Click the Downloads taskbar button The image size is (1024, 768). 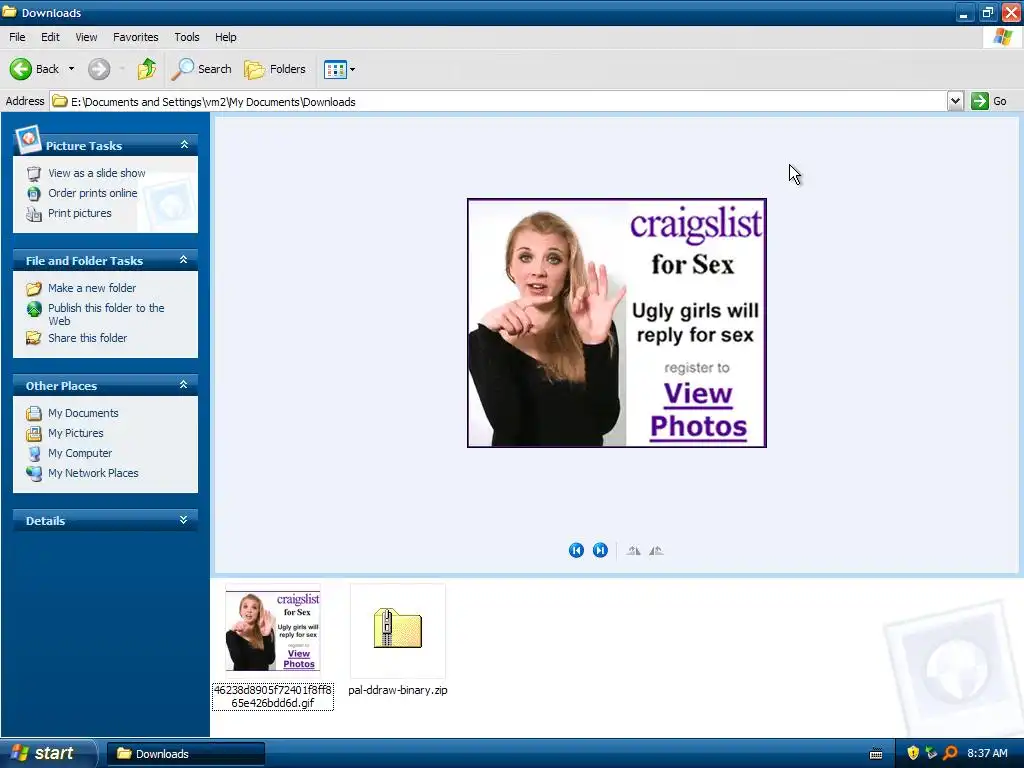coord(185,754)
